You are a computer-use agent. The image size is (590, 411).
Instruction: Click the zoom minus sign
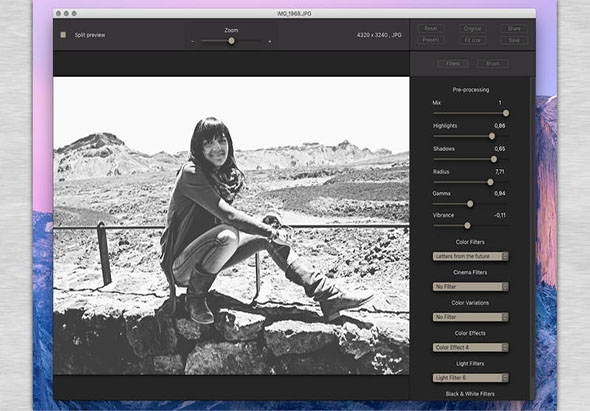pyautogui.click(x=193, y=41)
